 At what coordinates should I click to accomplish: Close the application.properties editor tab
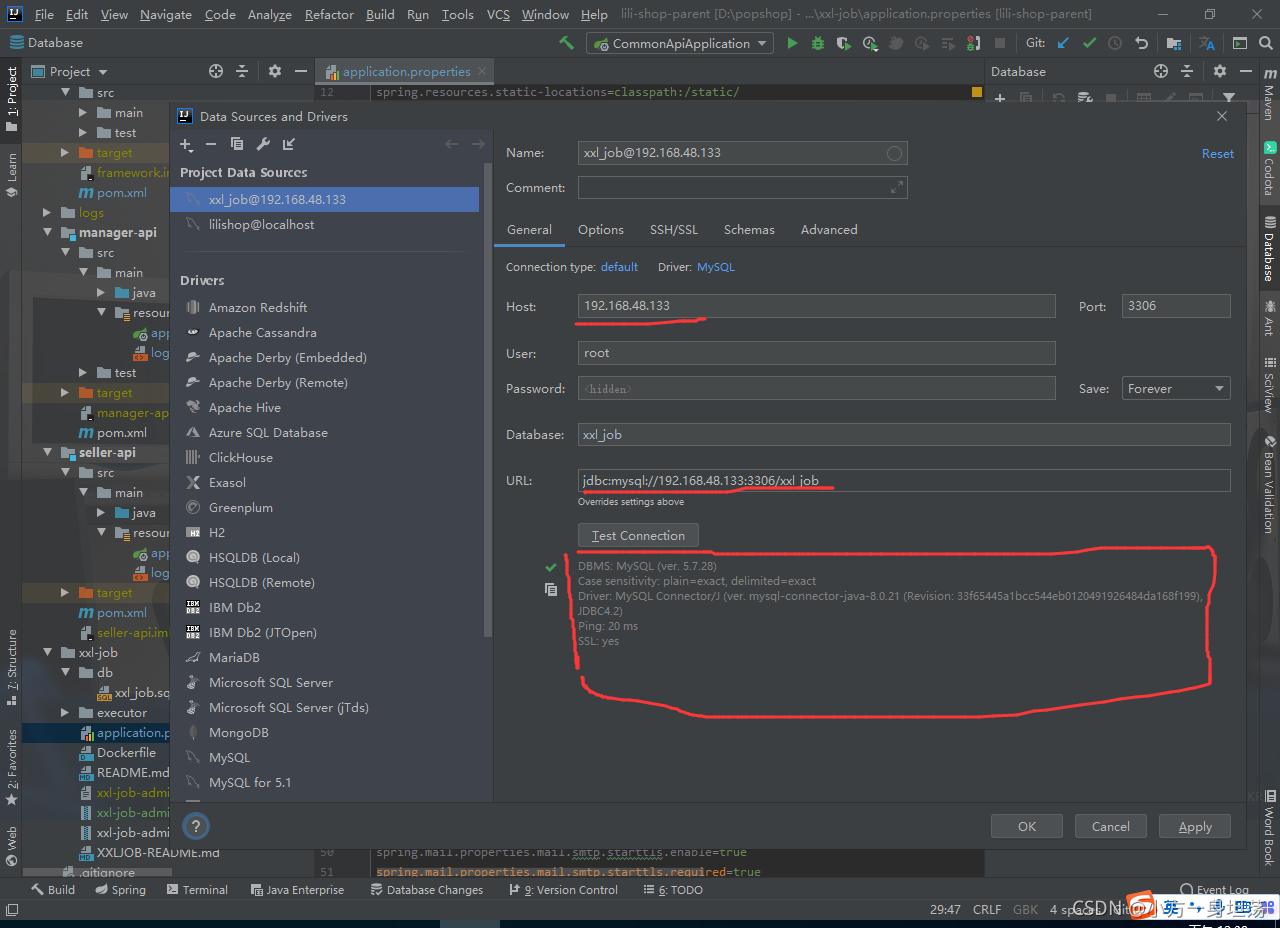[x=482, y=71]
